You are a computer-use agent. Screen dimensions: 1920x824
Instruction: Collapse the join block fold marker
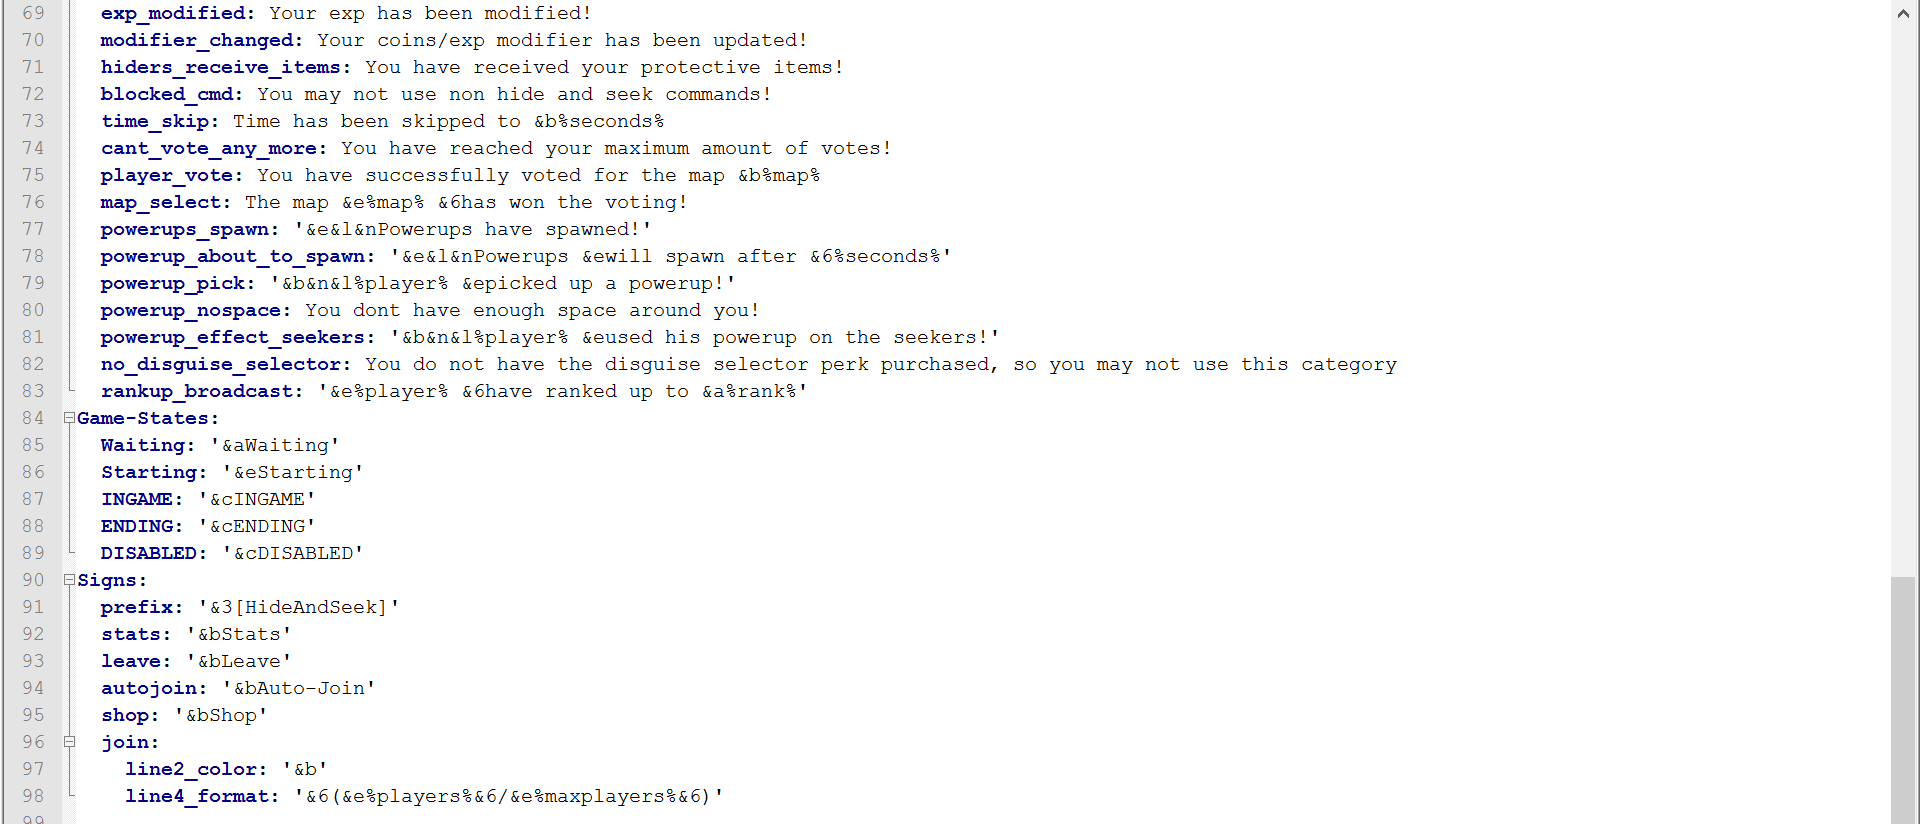[69, 742]
